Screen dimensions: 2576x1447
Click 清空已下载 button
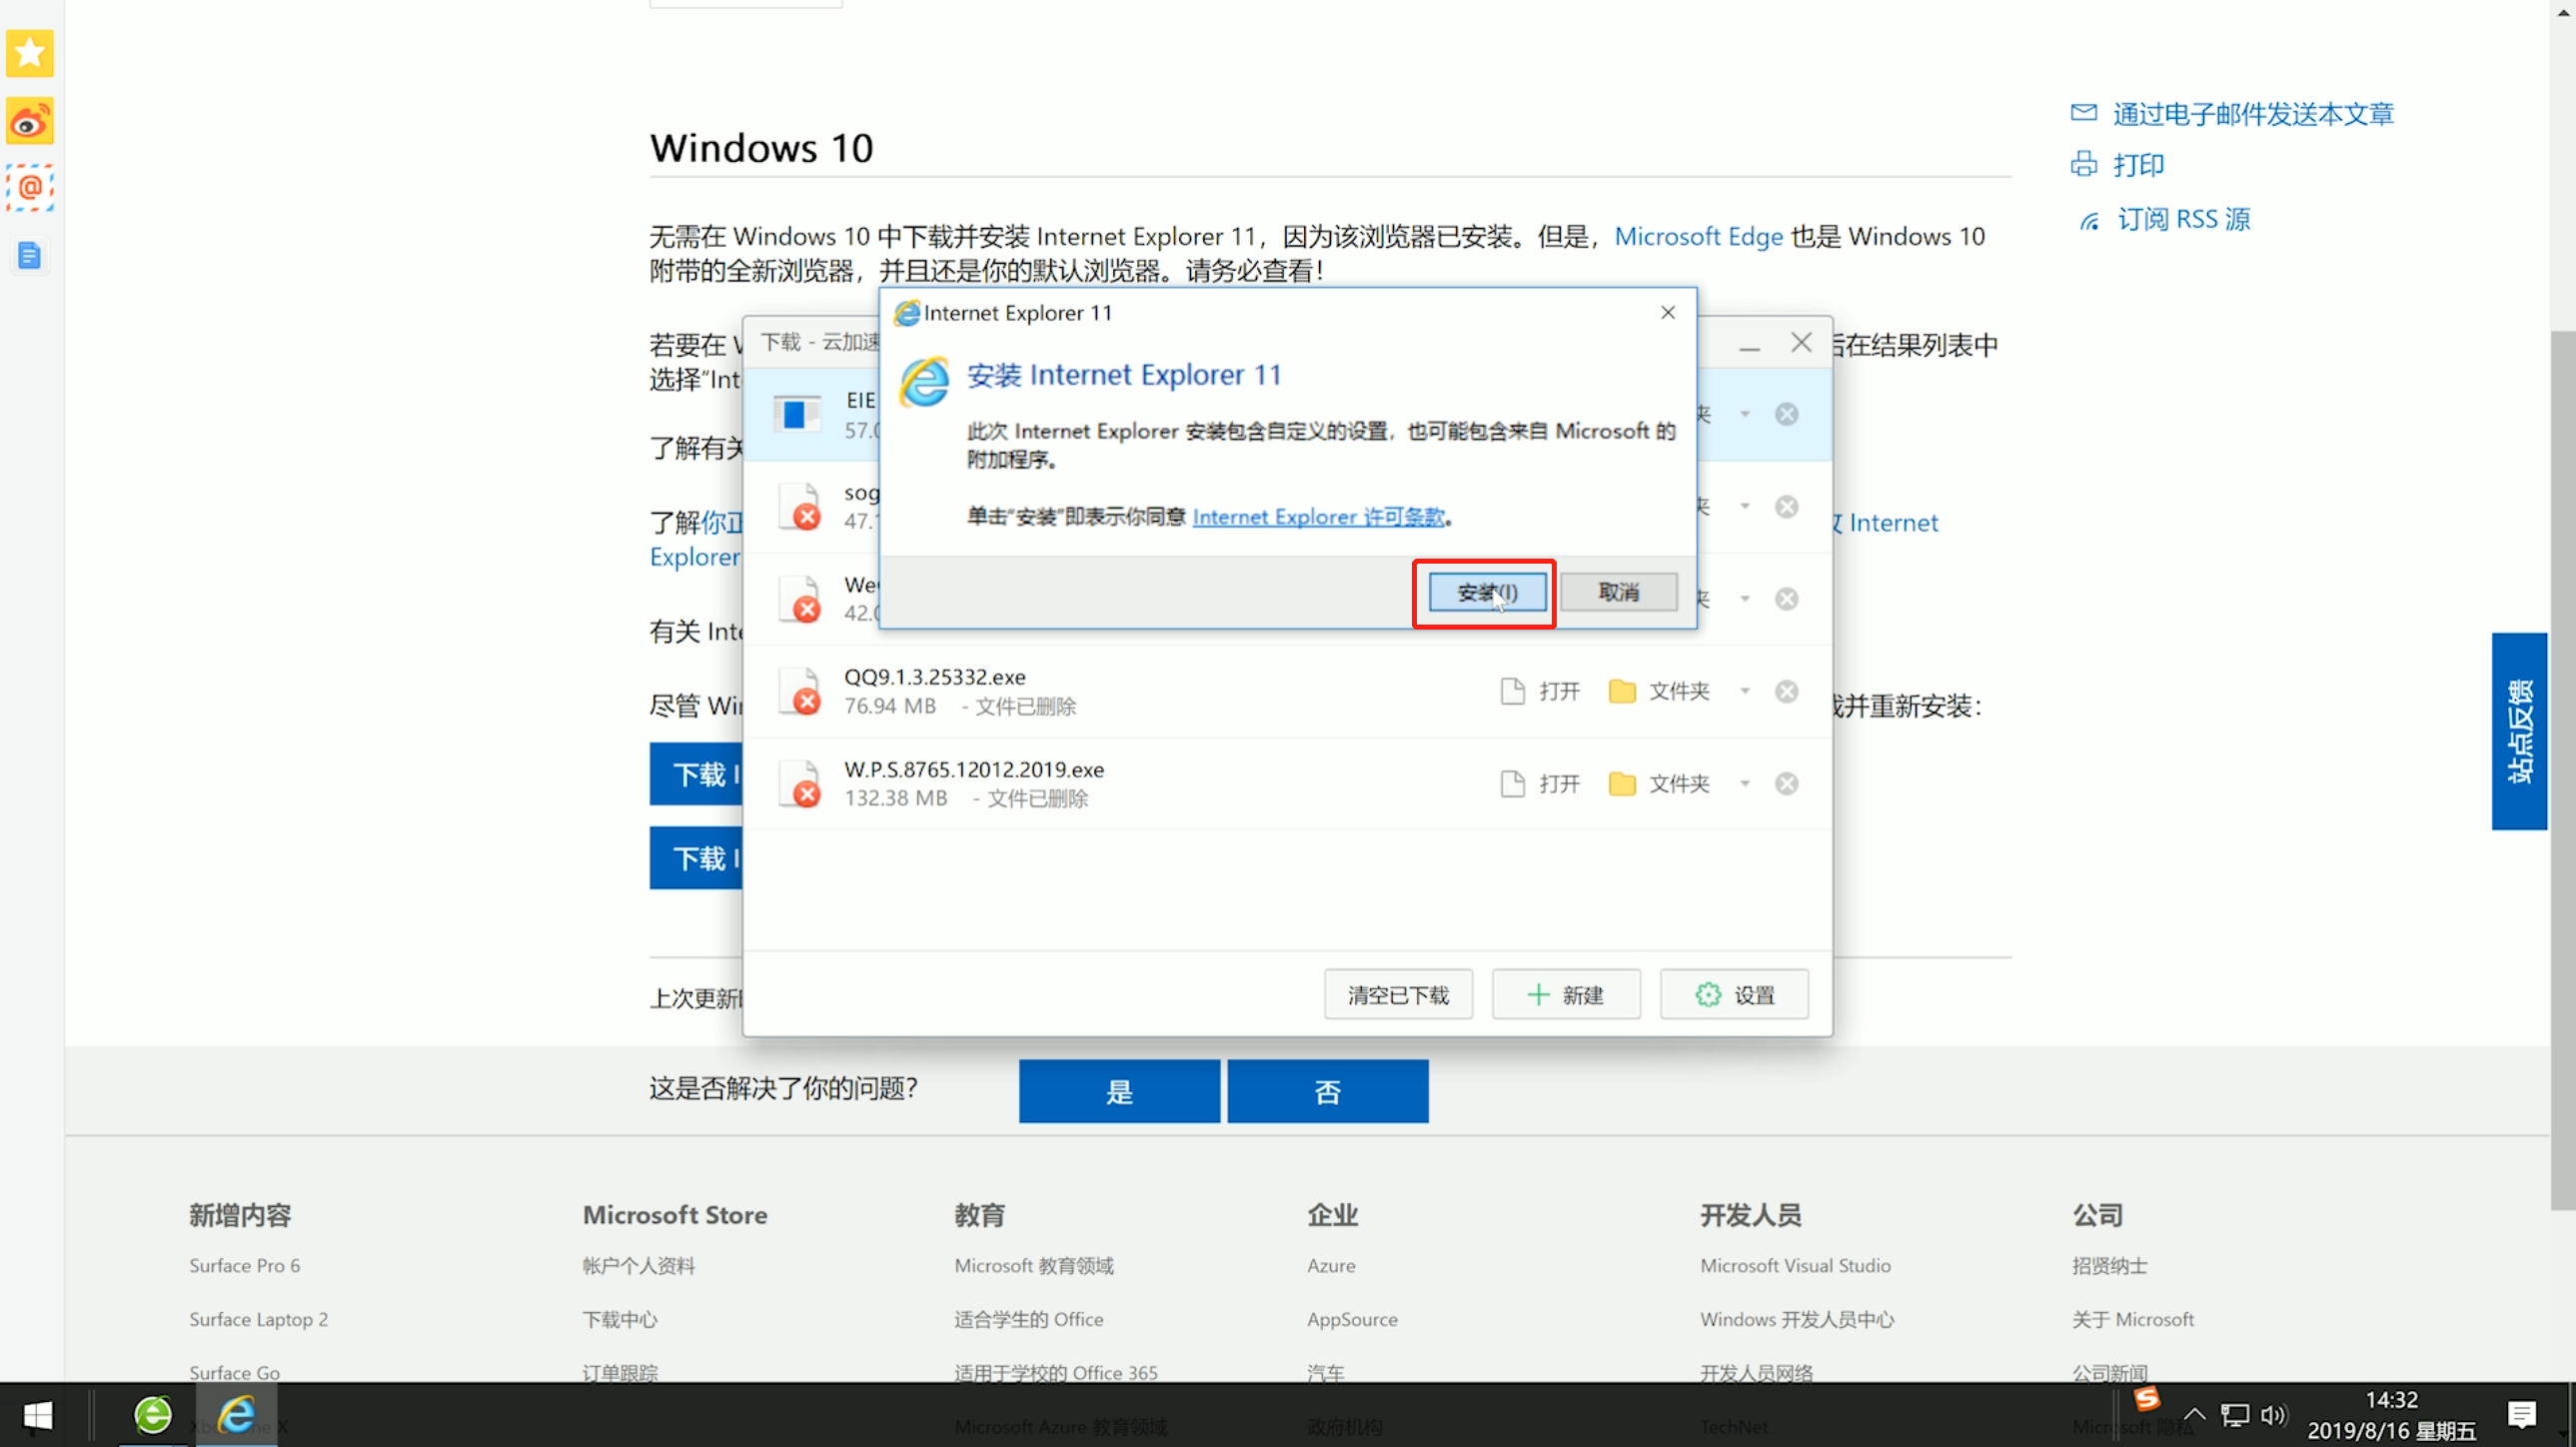(1398, 995)
